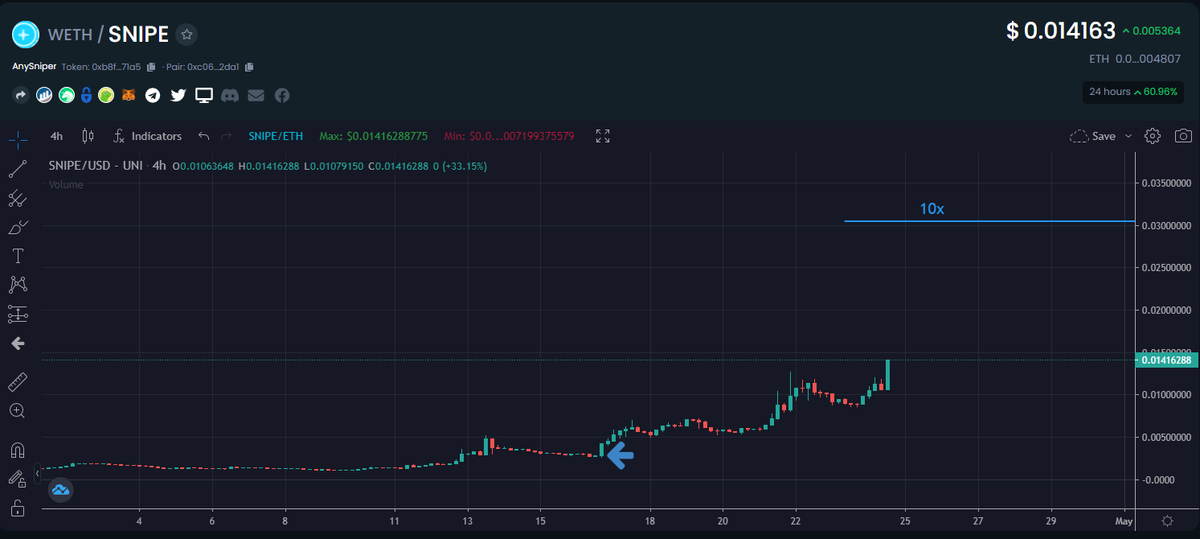
Task: Click the 0.03000000 price axis label
Action: pyautogui.click(x=1165, y=226)
